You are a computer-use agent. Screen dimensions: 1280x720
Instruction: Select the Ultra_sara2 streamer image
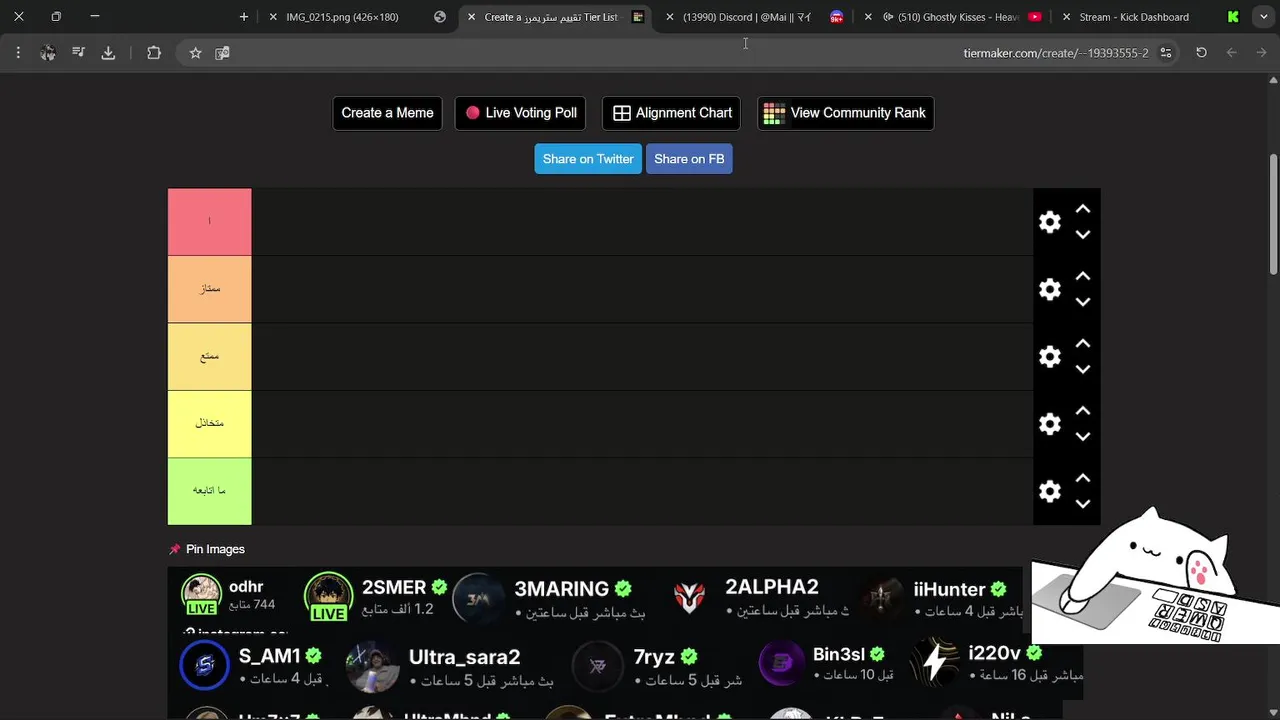click(449, 667)
